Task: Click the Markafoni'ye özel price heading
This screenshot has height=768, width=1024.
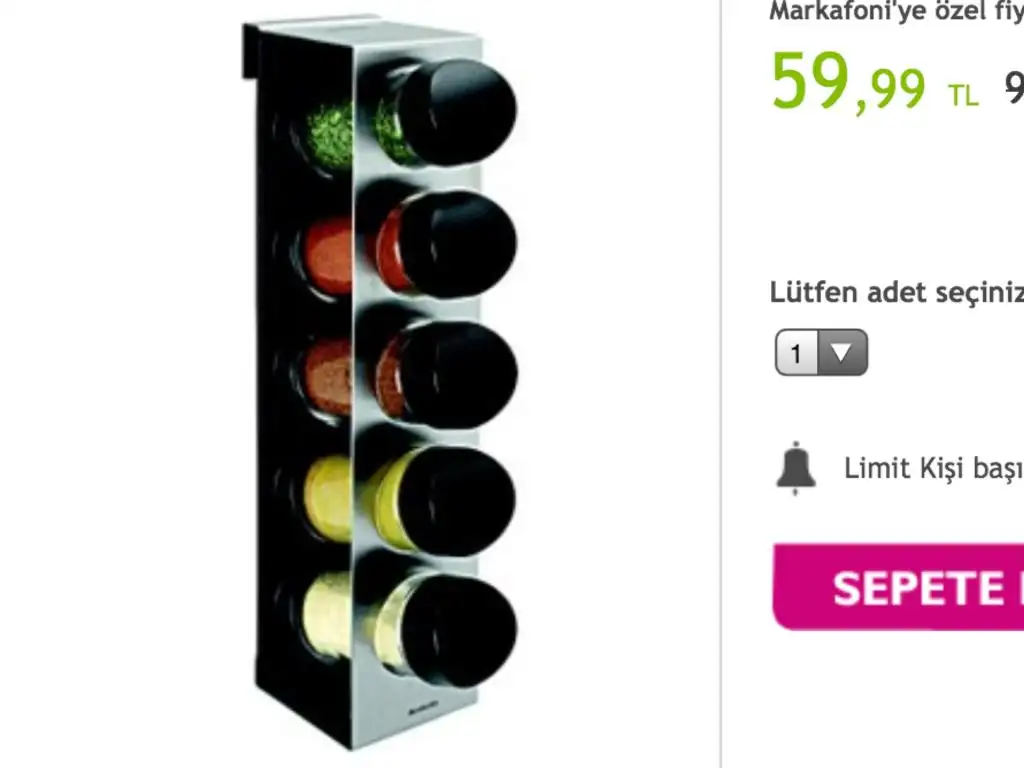Action: pyautogui.click(x=897, y=11)
